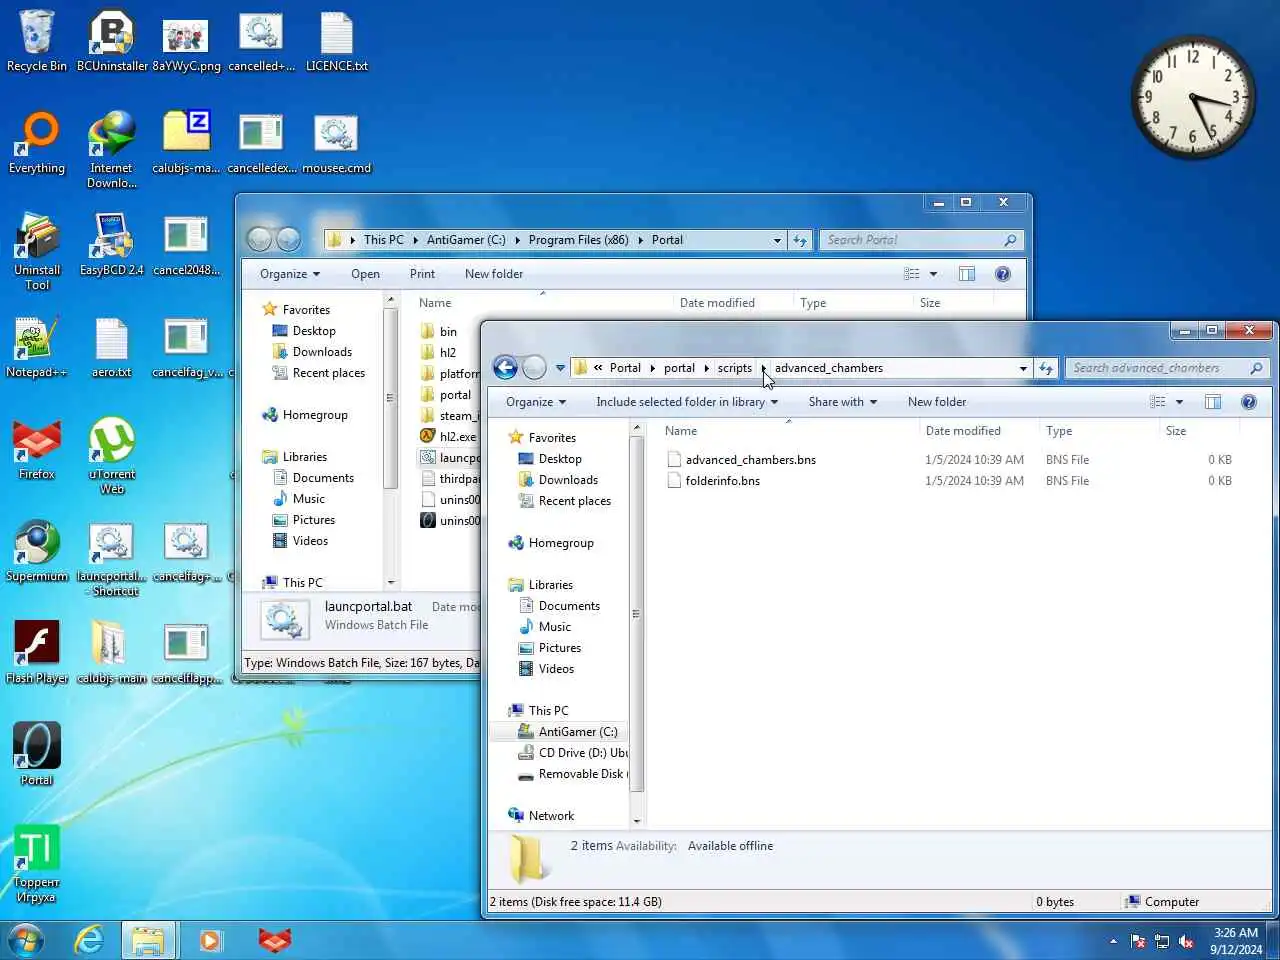Screen dimensions: 1280x960
Task: Go back in advanced_chambers window
Action: (x=505, y=368)
